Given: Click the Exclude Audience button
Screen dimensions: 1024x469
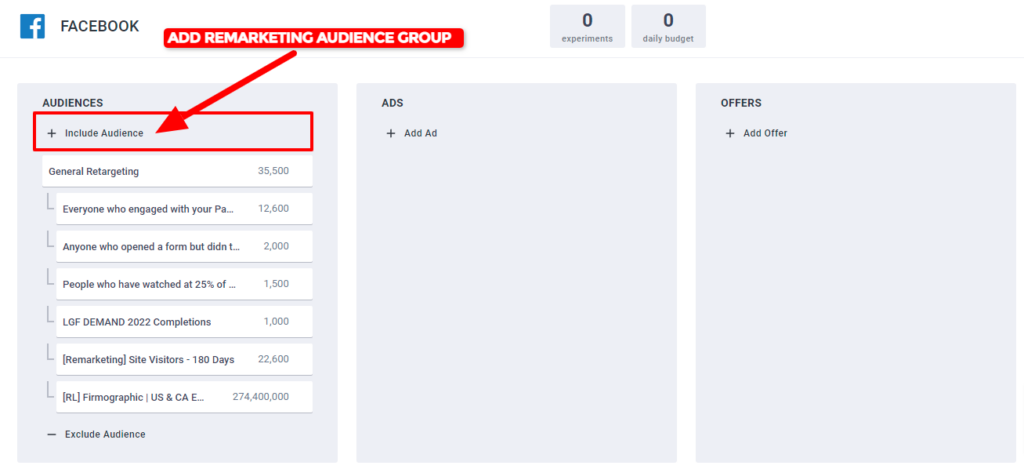Looking at the screenshot, I should 97,434.
